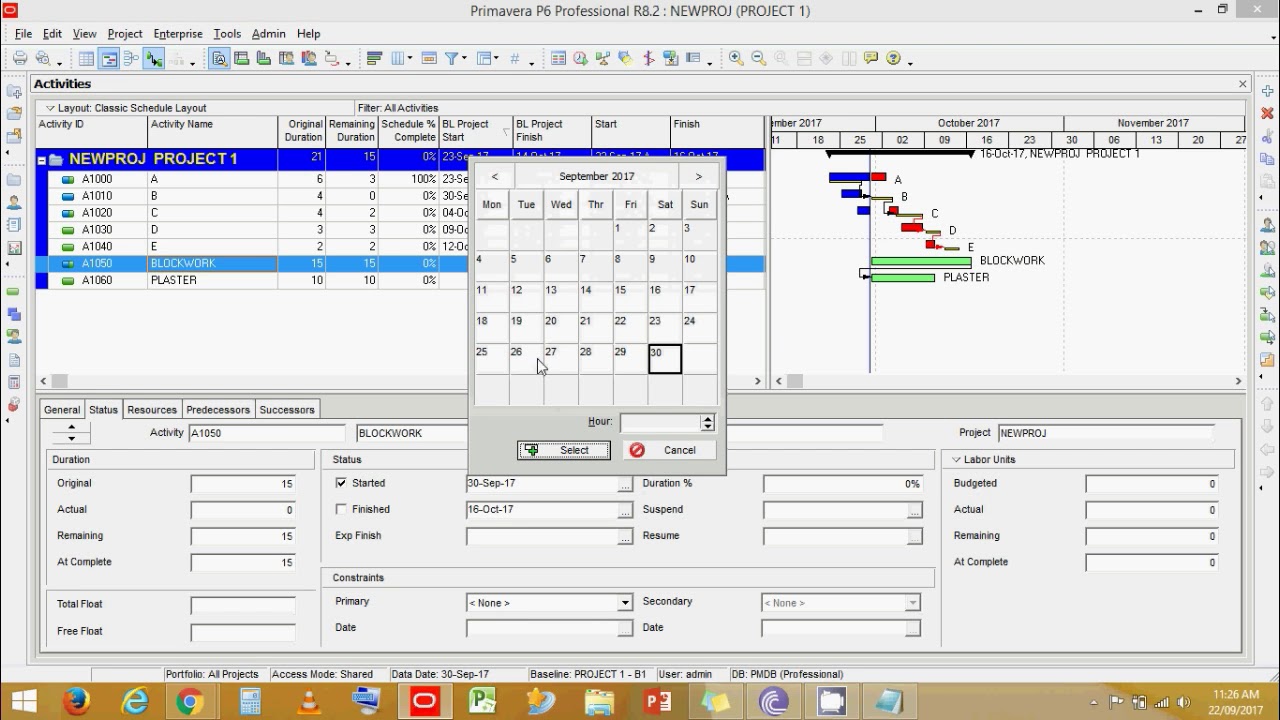
Task: Click the Cancel button in the calendar
Action: [669, 450]
